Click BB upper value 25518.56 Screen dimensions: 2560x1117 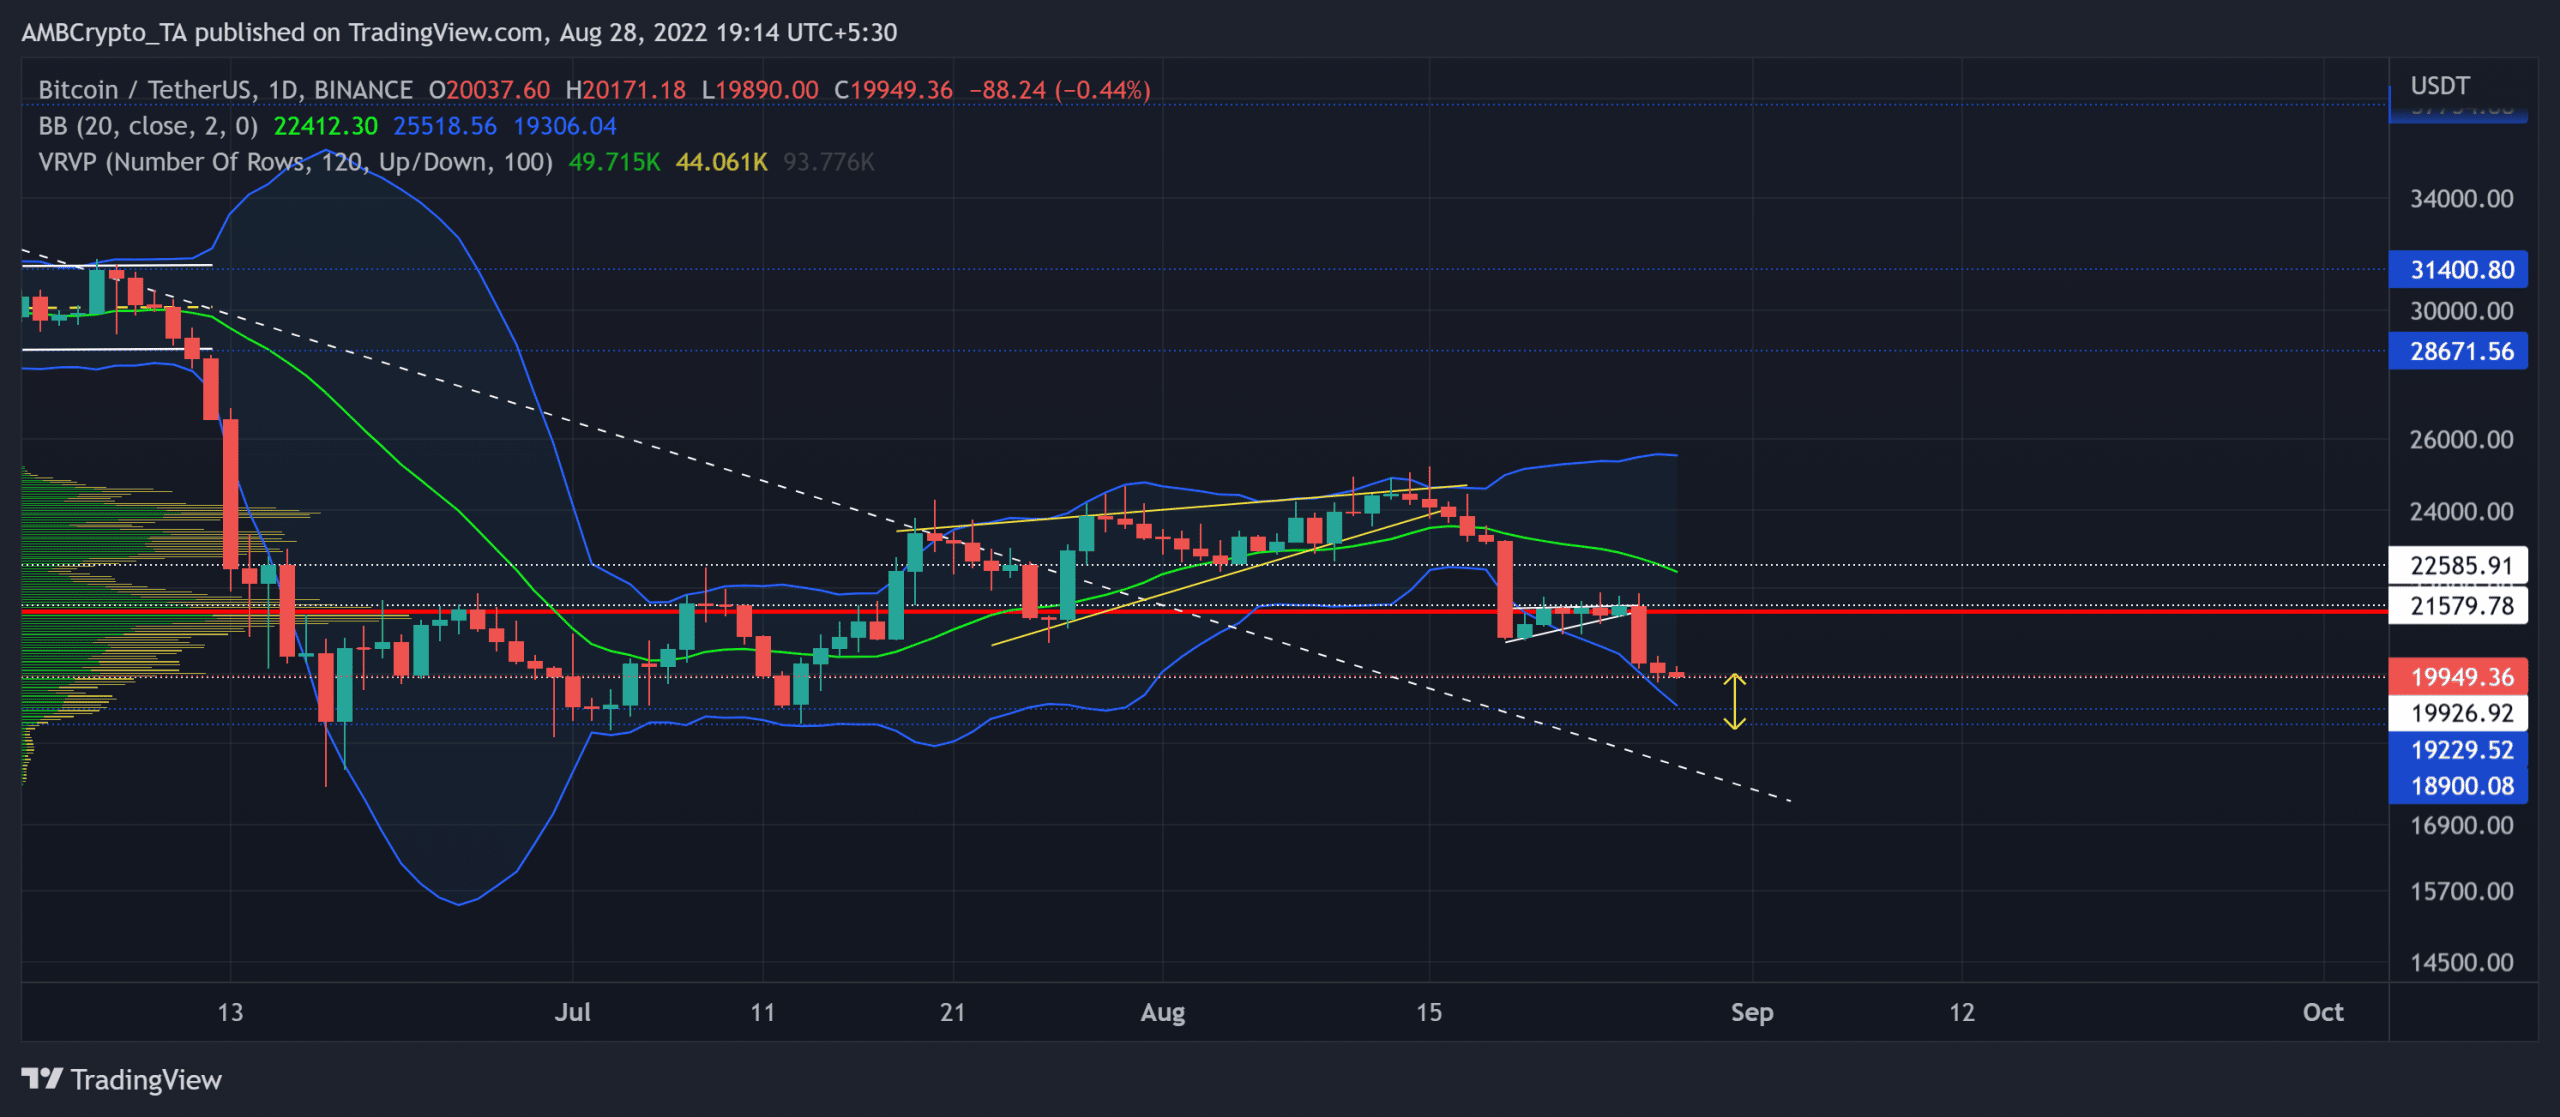click(445, 126)
